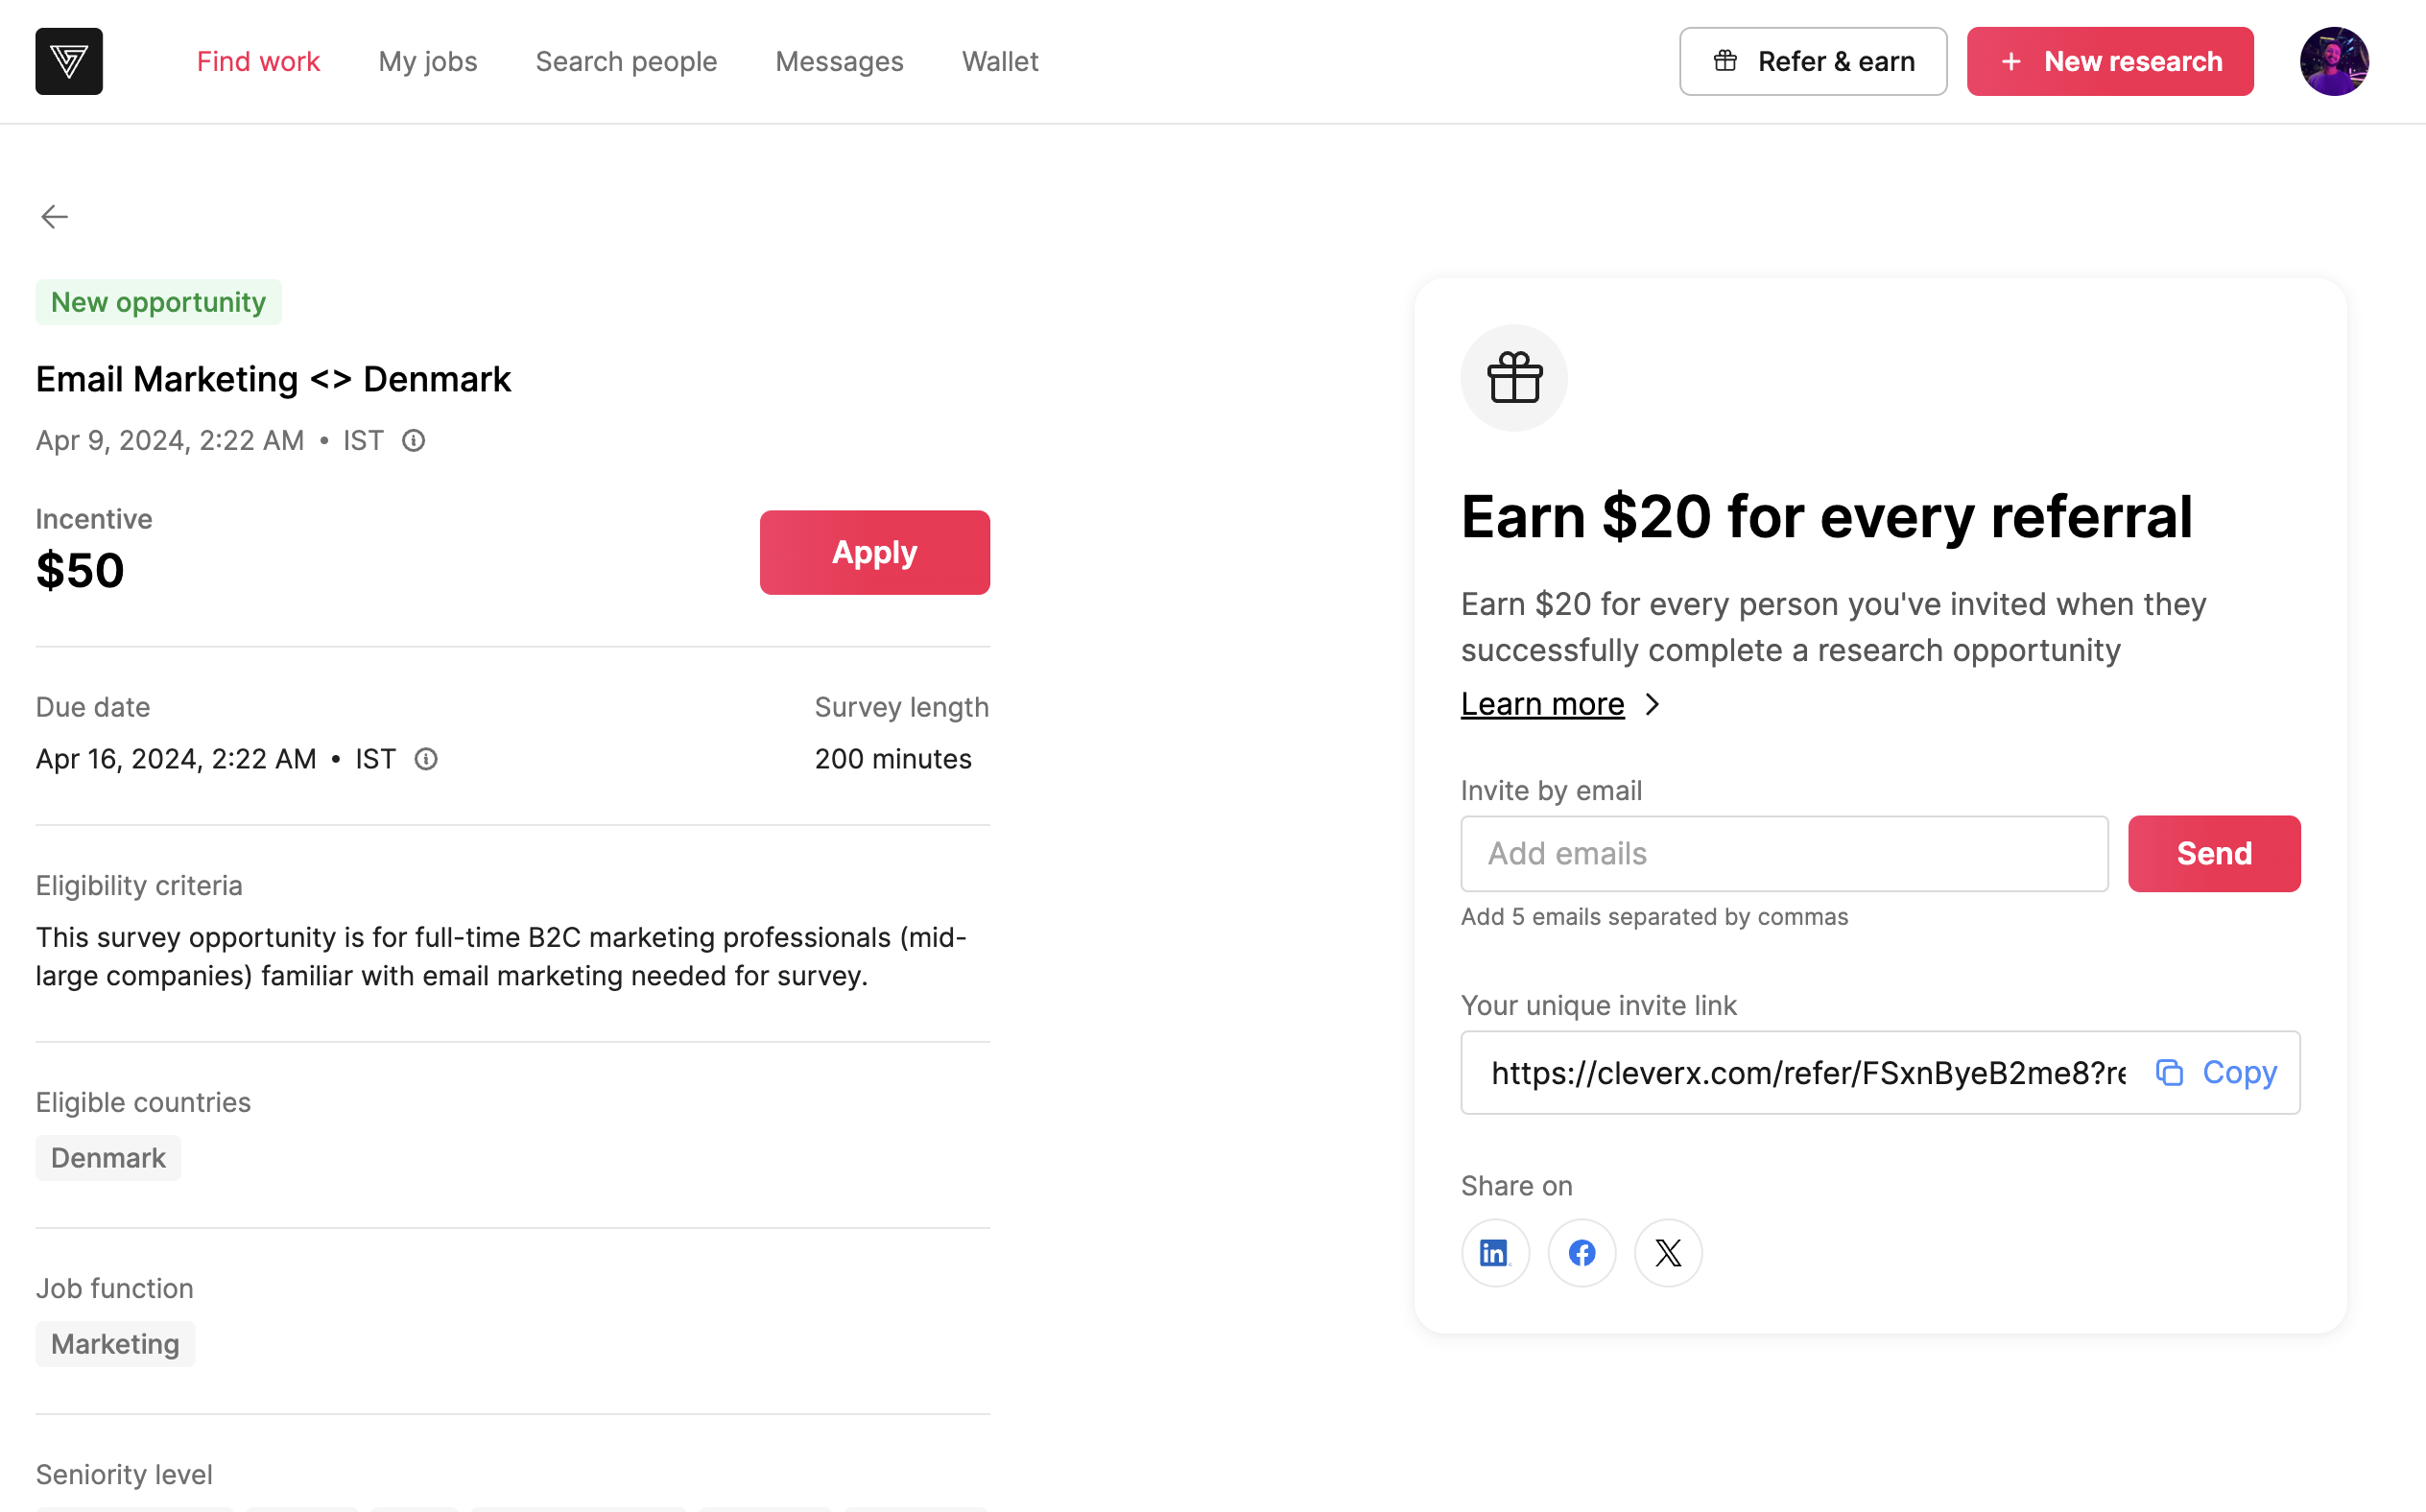Open the My jobs tab

427,59
